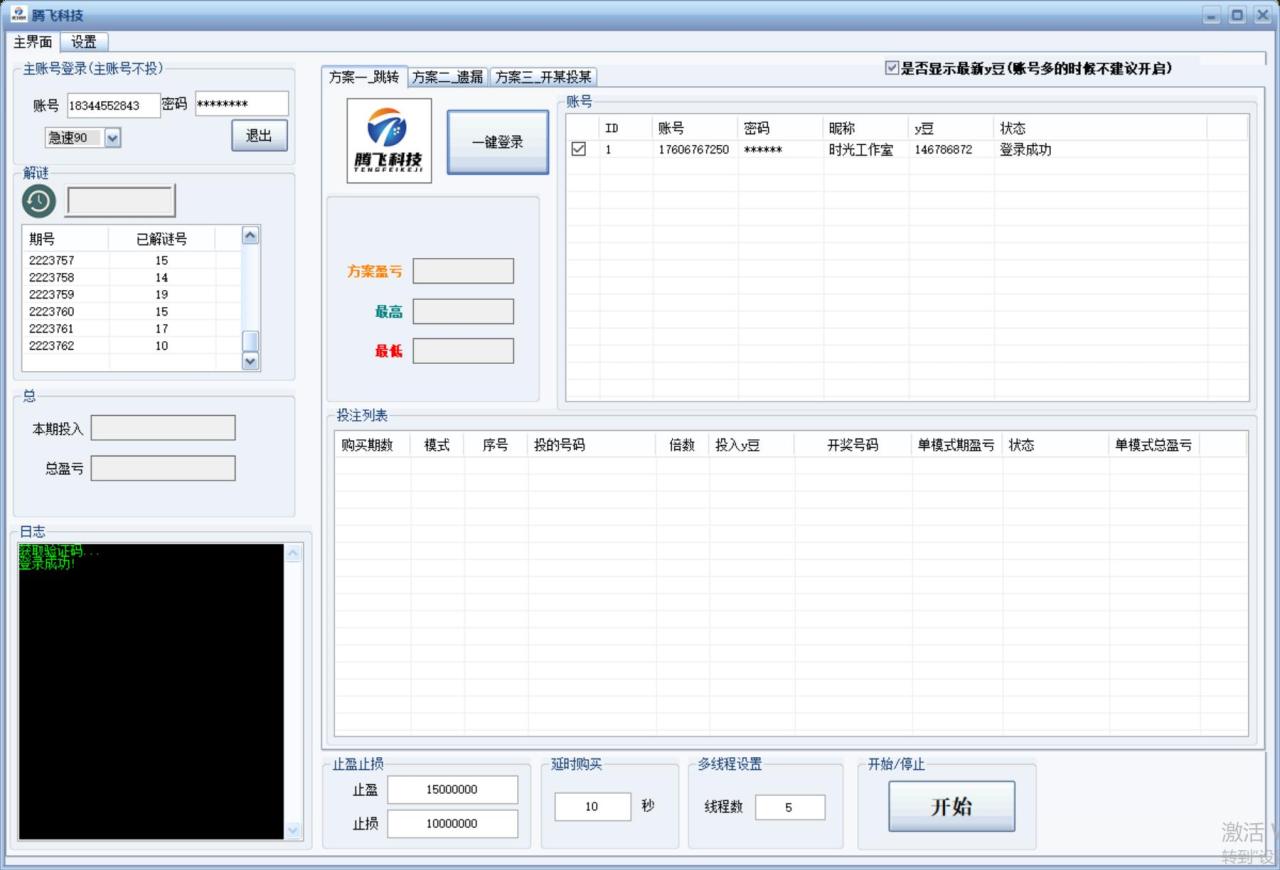Click the 一键登录 button
The image size is (1280, 870).
click(497, 141)
